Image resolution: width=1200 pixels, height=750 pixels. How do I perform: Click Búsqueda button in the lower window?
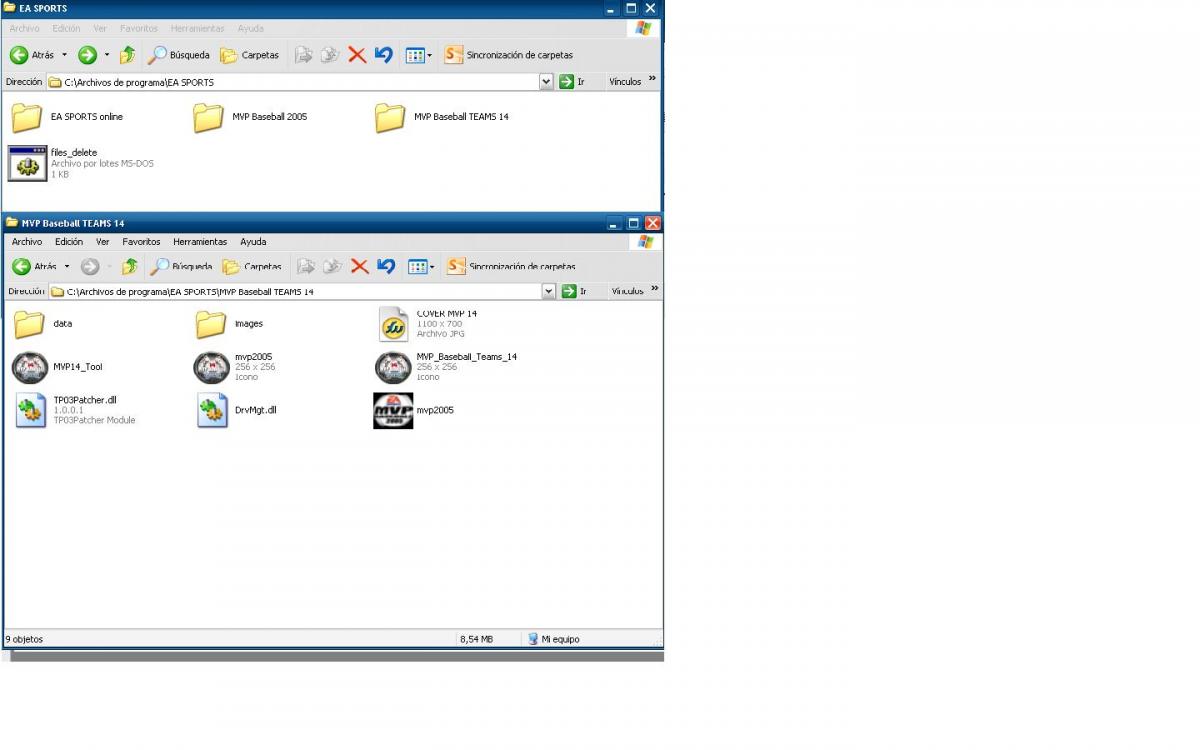(x=181, y=266)
